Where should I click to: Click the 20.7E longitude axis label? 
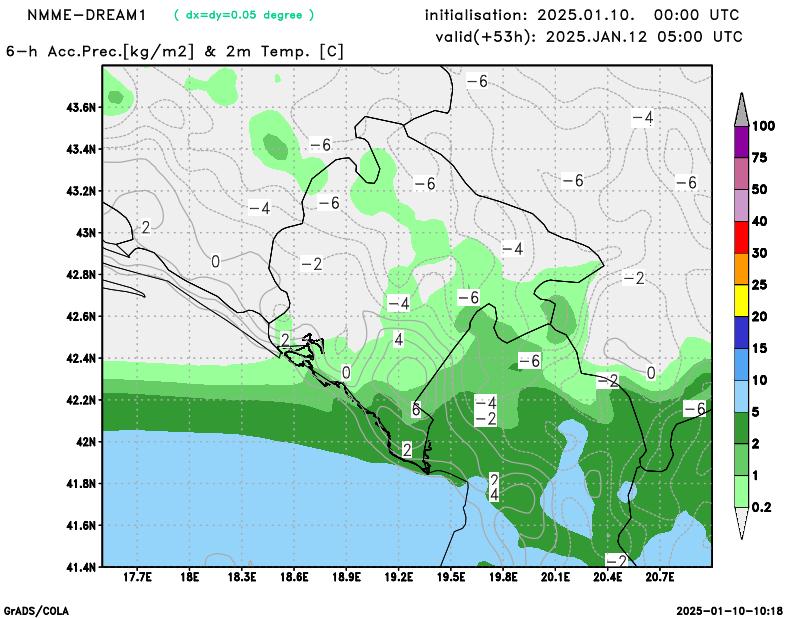click(x=660, y=577)
